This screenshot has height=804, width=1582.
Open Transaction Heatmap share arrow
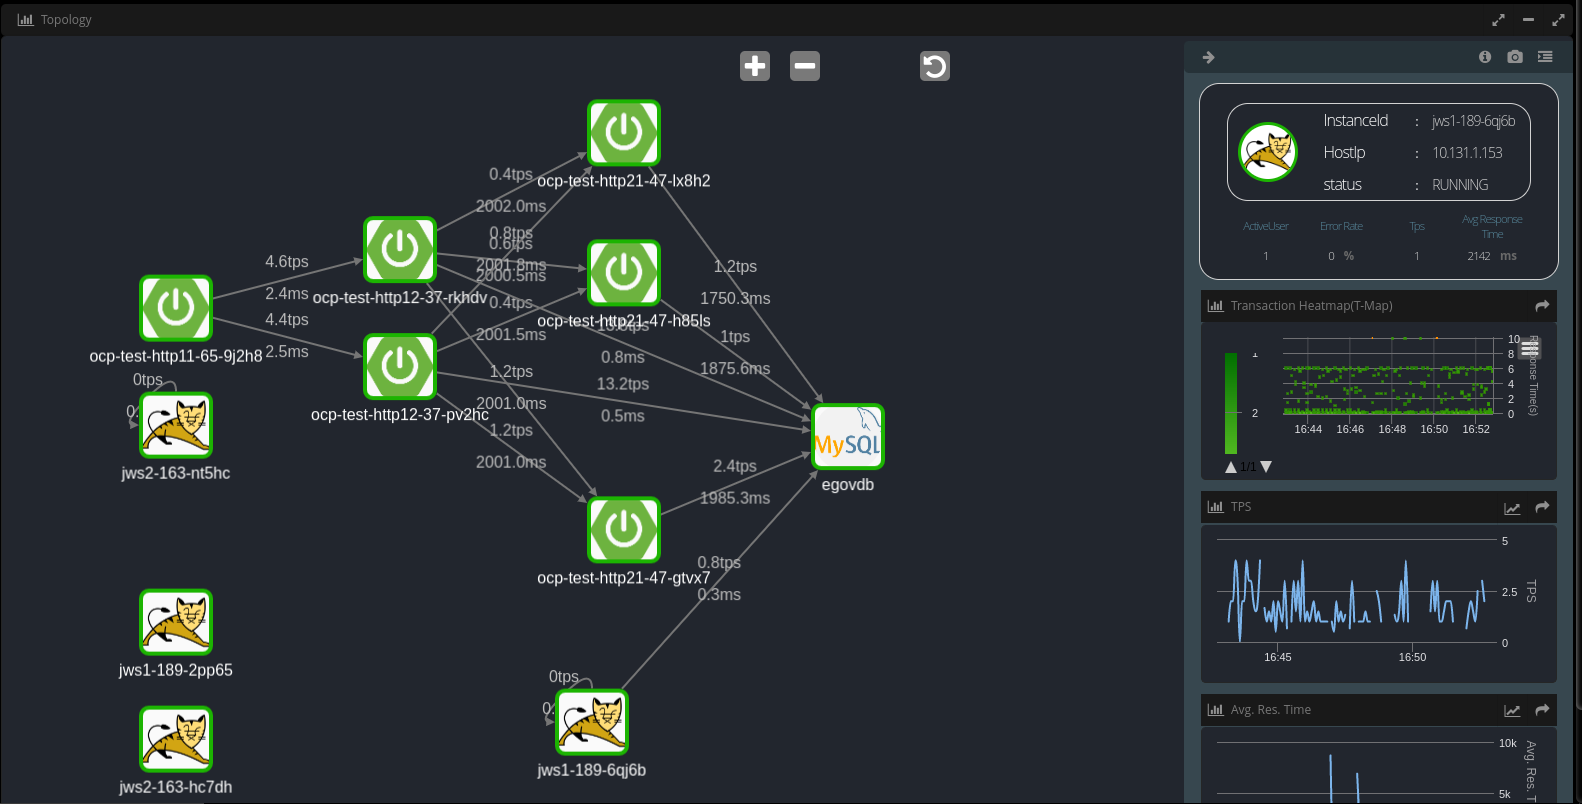(x=1542, y=306)
